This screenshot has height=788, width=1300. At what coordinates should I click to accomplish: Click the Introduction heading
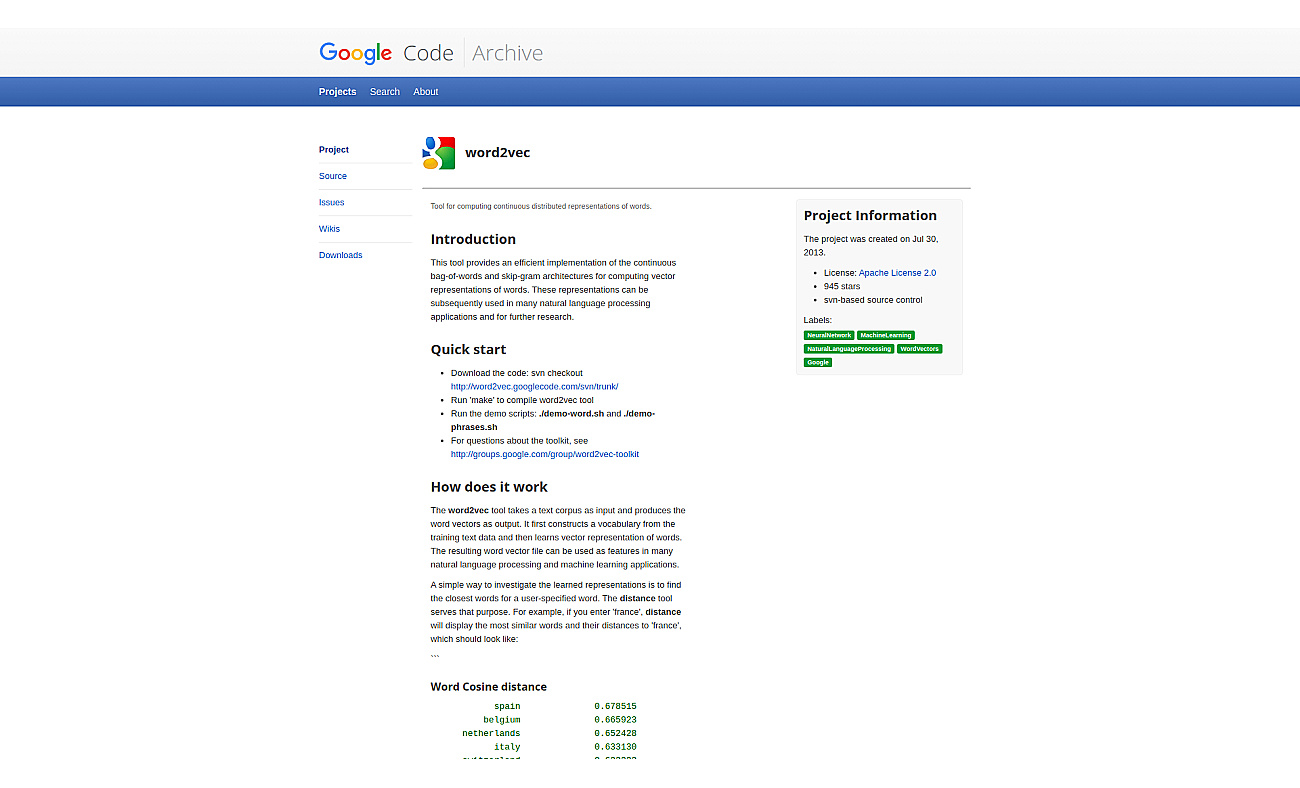(x=473, y=239)
